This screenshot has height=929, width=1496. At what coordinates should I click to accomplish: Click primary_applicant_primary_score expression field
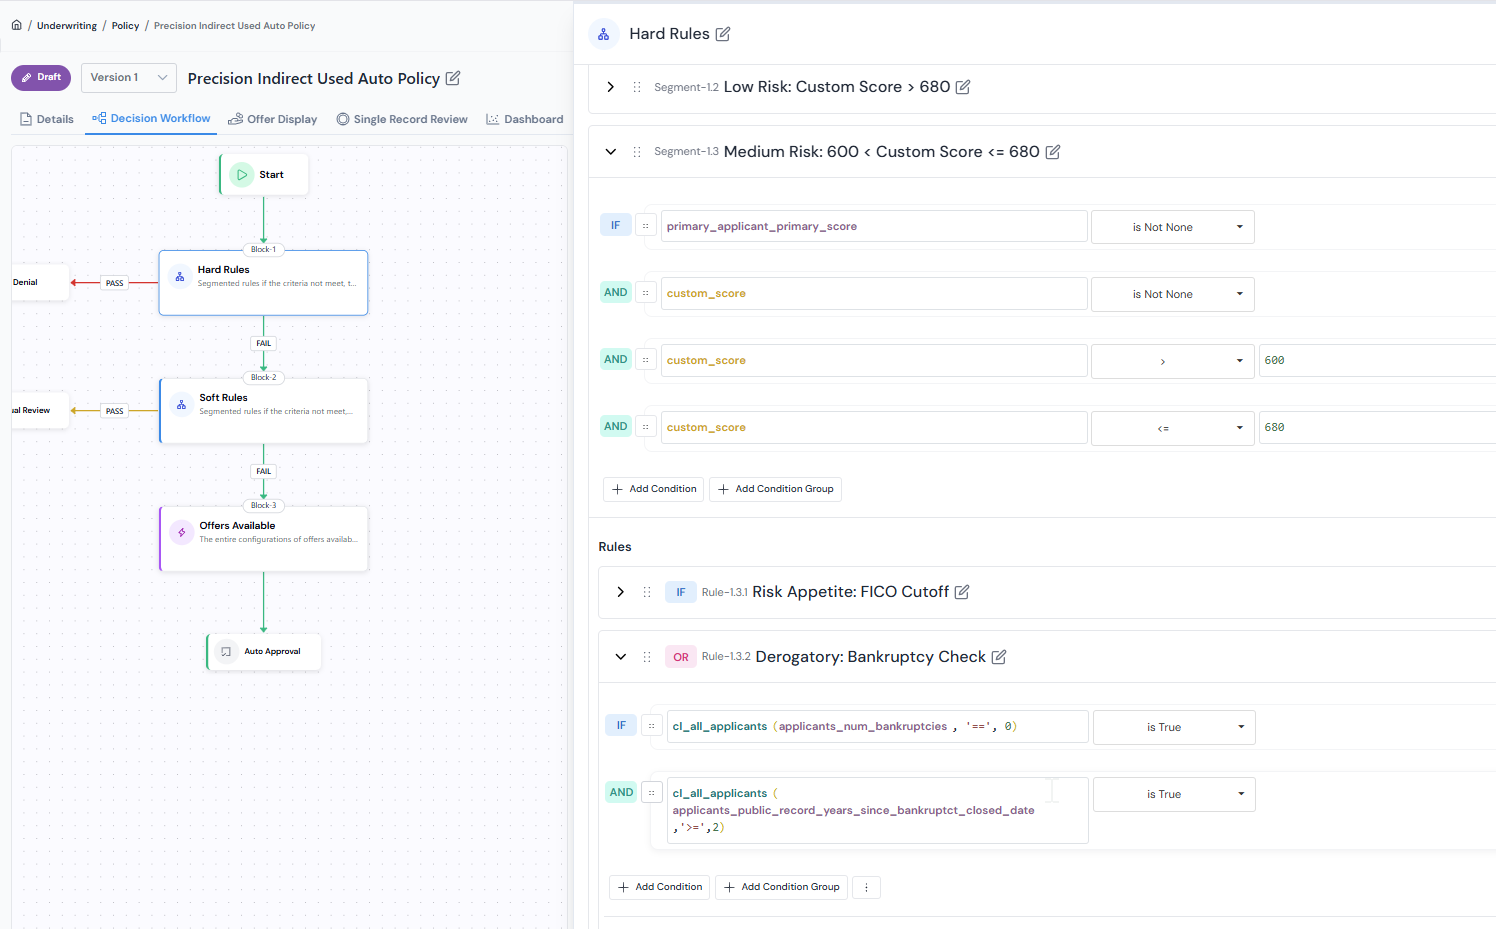pos(874,226)
